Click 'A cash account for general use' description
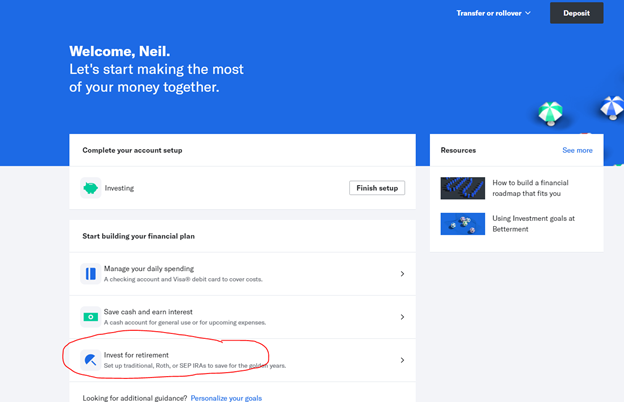Viewport: 624px width, 402px height. point(185,322)
